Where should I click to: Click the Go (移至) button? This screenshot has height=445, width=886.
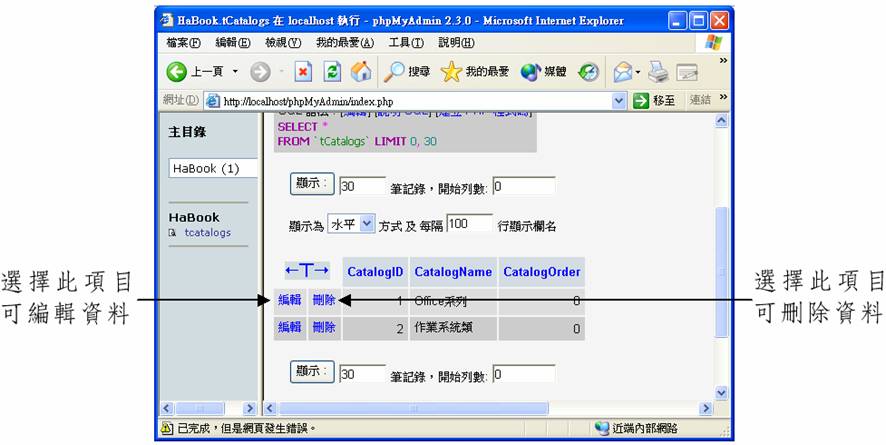654,101
